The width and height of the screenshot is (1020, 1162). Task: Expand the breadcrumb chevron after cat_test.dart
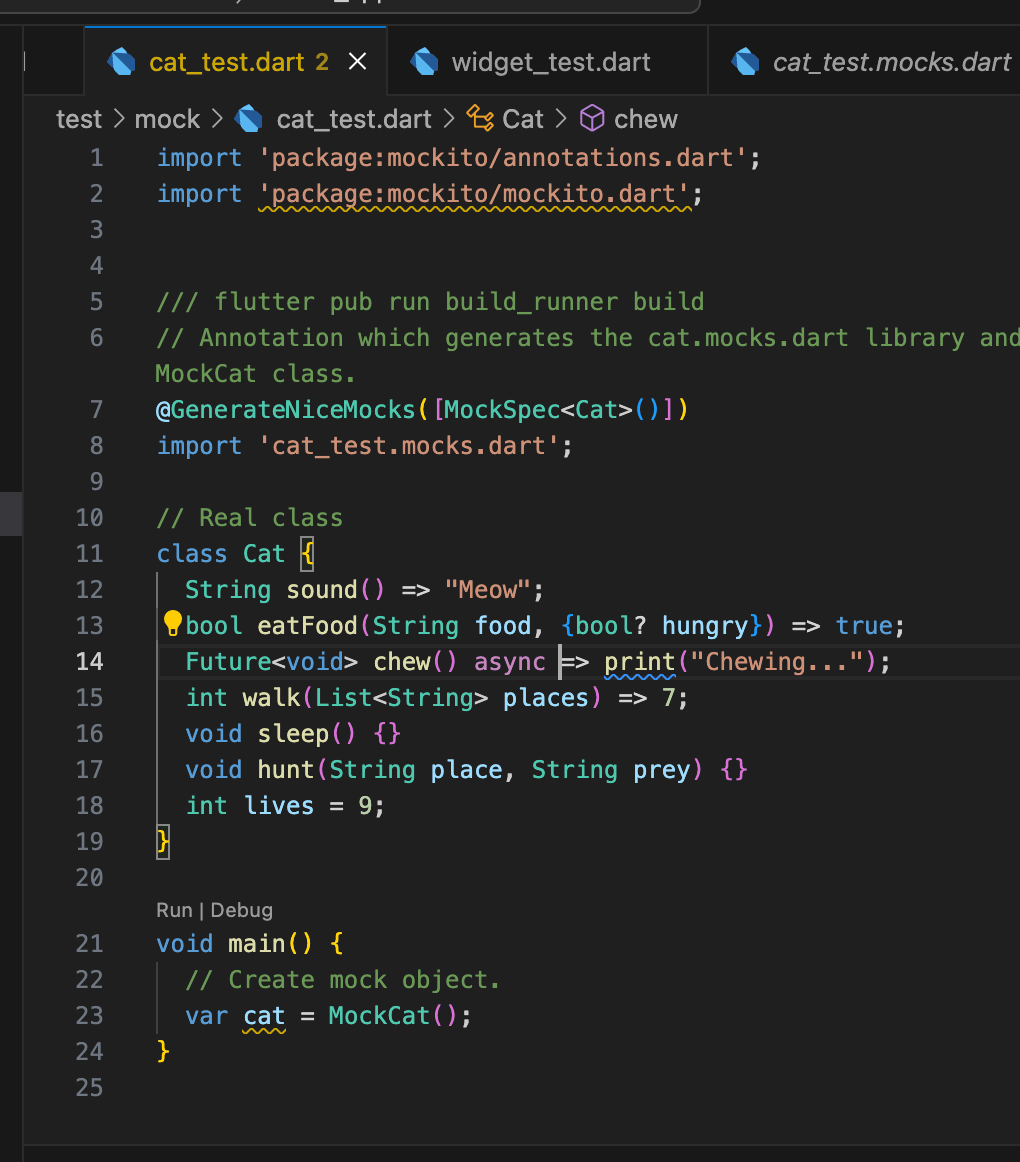click(448, 119)
